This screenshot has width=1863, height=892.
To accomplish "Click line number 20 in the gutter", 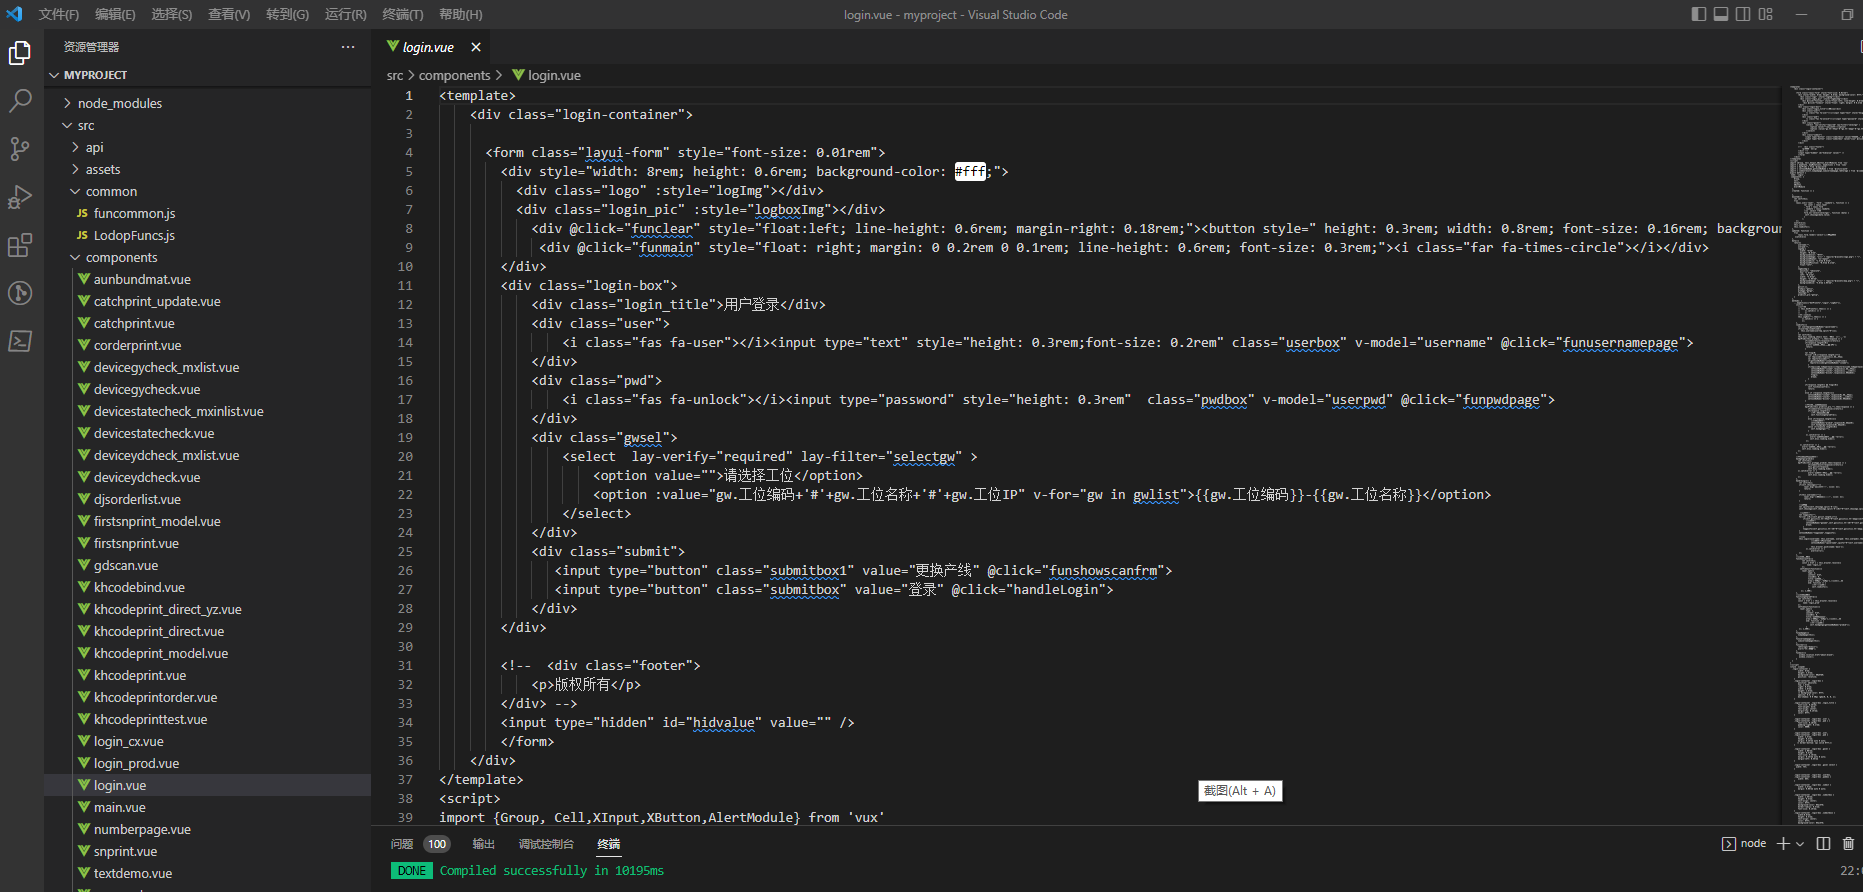I will click(x=405, y=456).
